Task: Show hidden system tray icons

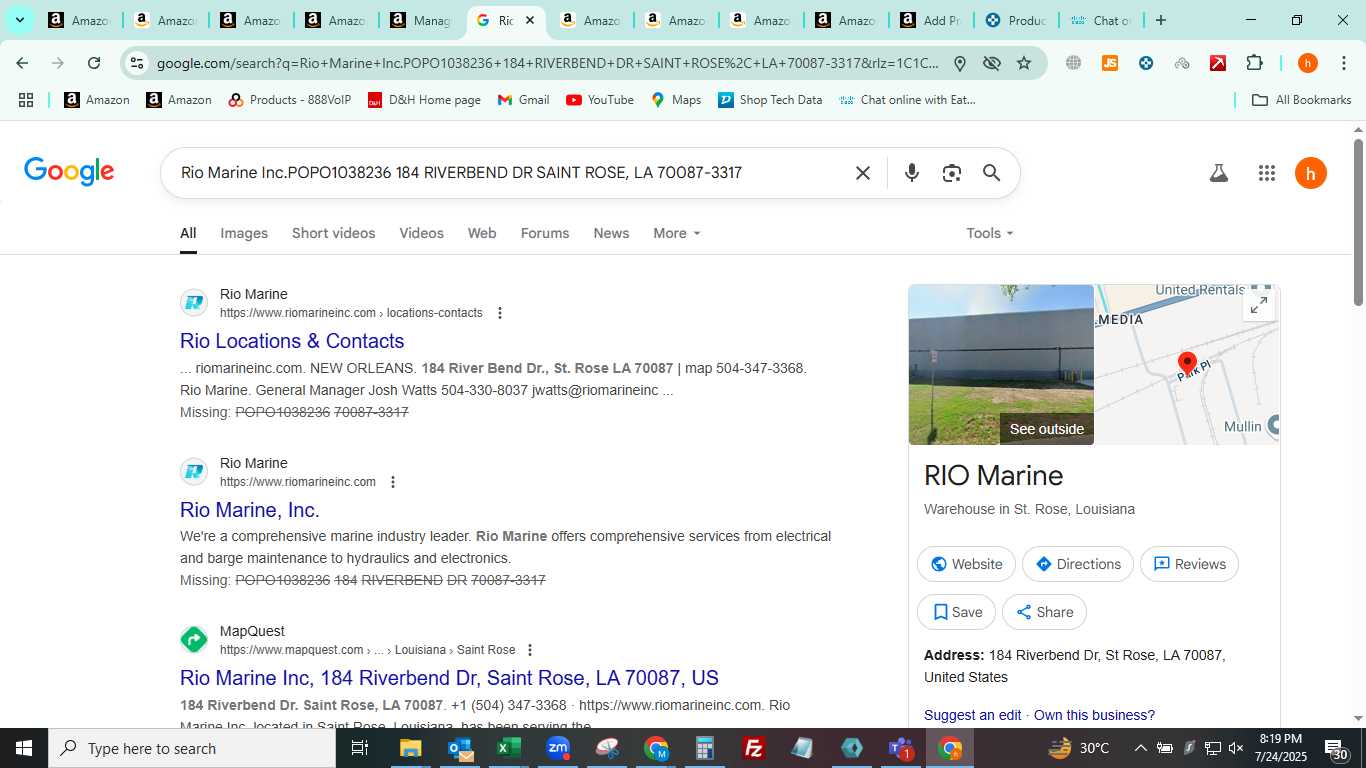Action: point(1140,748)
